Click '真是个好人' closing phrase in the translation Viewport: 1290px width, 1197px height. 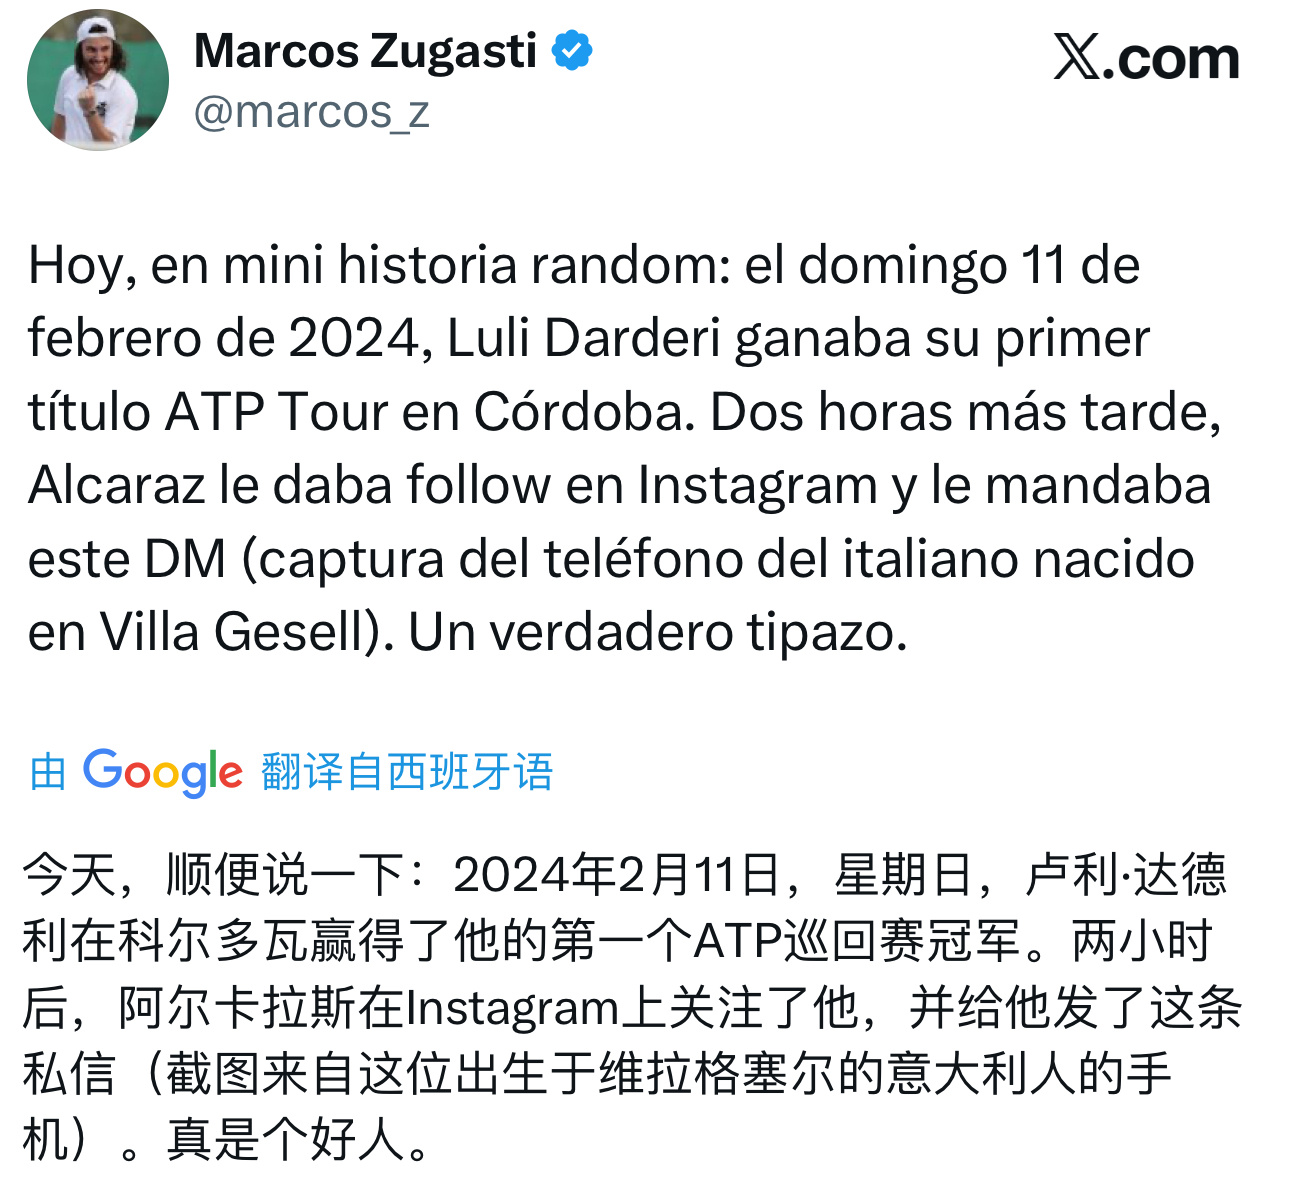pos(285,1140)
